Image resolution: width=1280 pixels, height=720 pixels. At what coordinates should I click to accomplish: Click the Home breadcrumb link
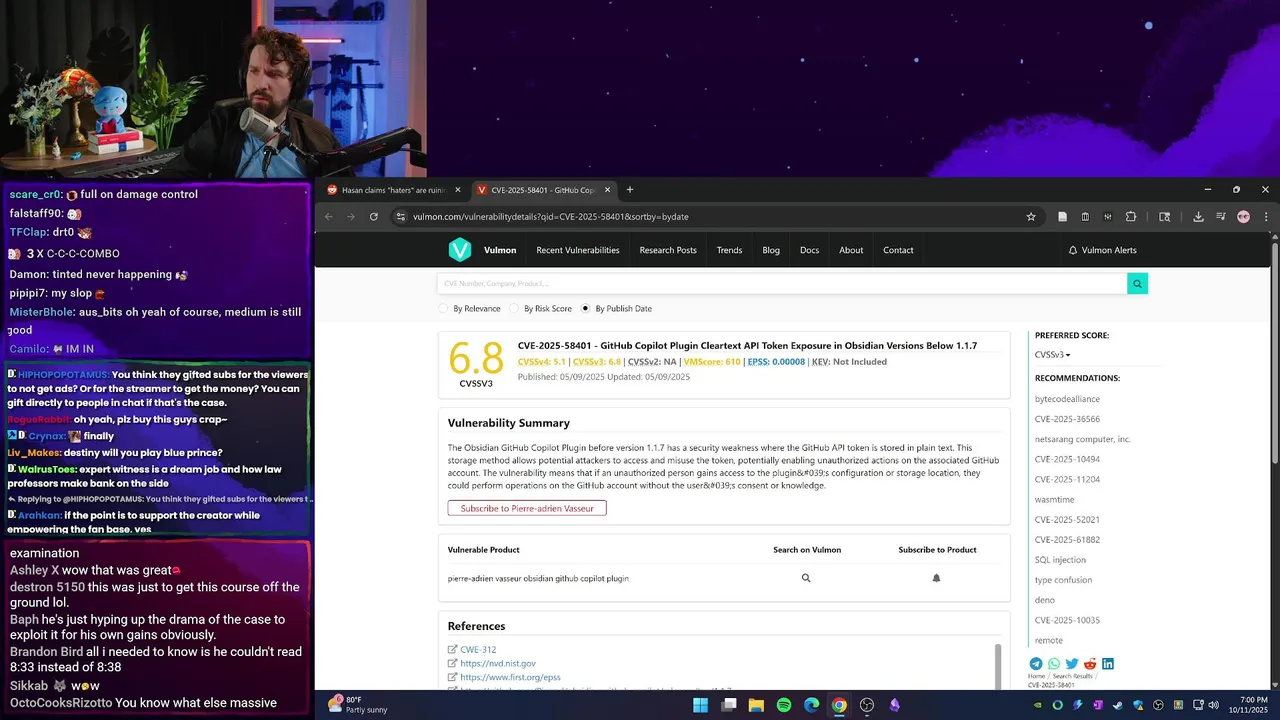[1036, 677]
